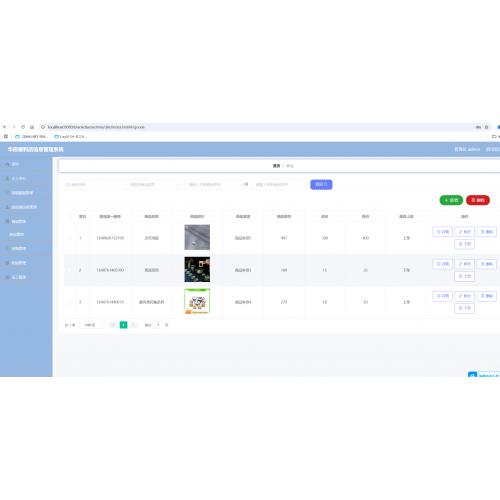Toggle the select-all checkbox in table header
Screen dimensions: 500x500
coord(70,217)
